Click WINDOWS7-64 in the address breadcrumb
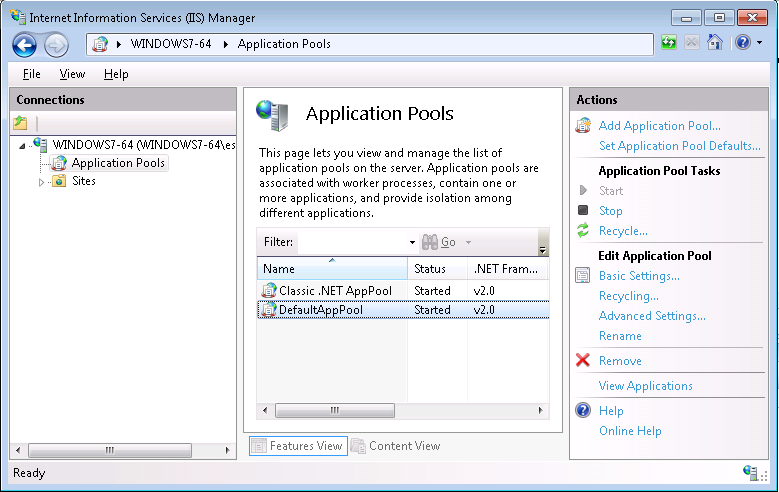This screenshot has height=492, width=779. [x=171, y=44]
